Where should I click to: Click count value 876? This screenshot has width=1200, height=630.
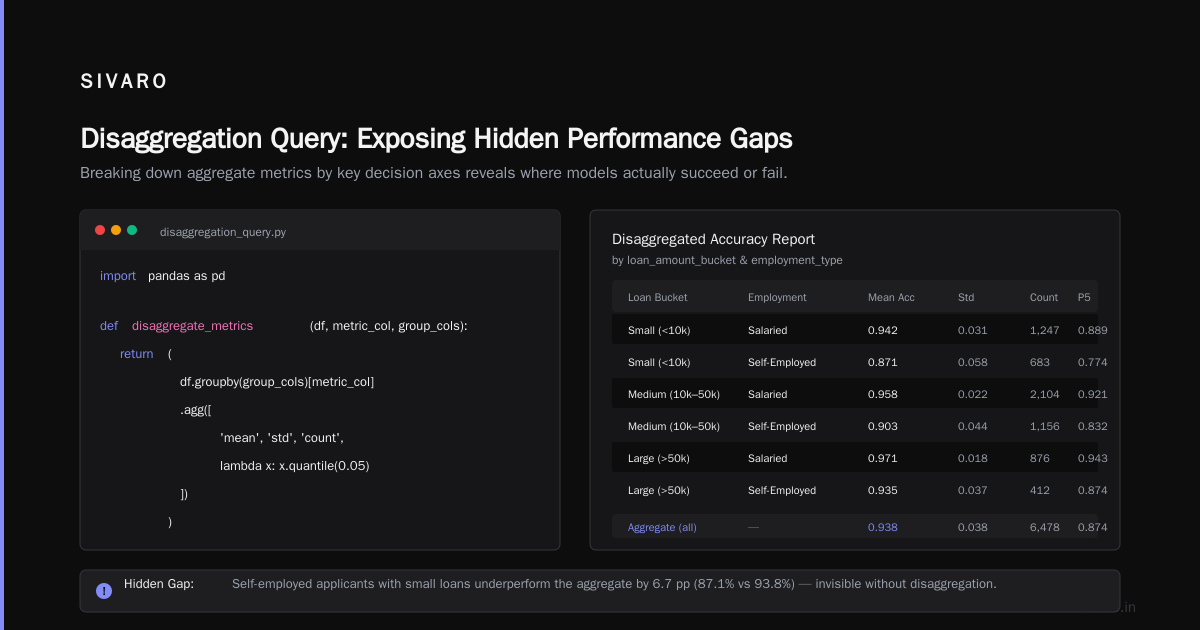pos(1040,458)
